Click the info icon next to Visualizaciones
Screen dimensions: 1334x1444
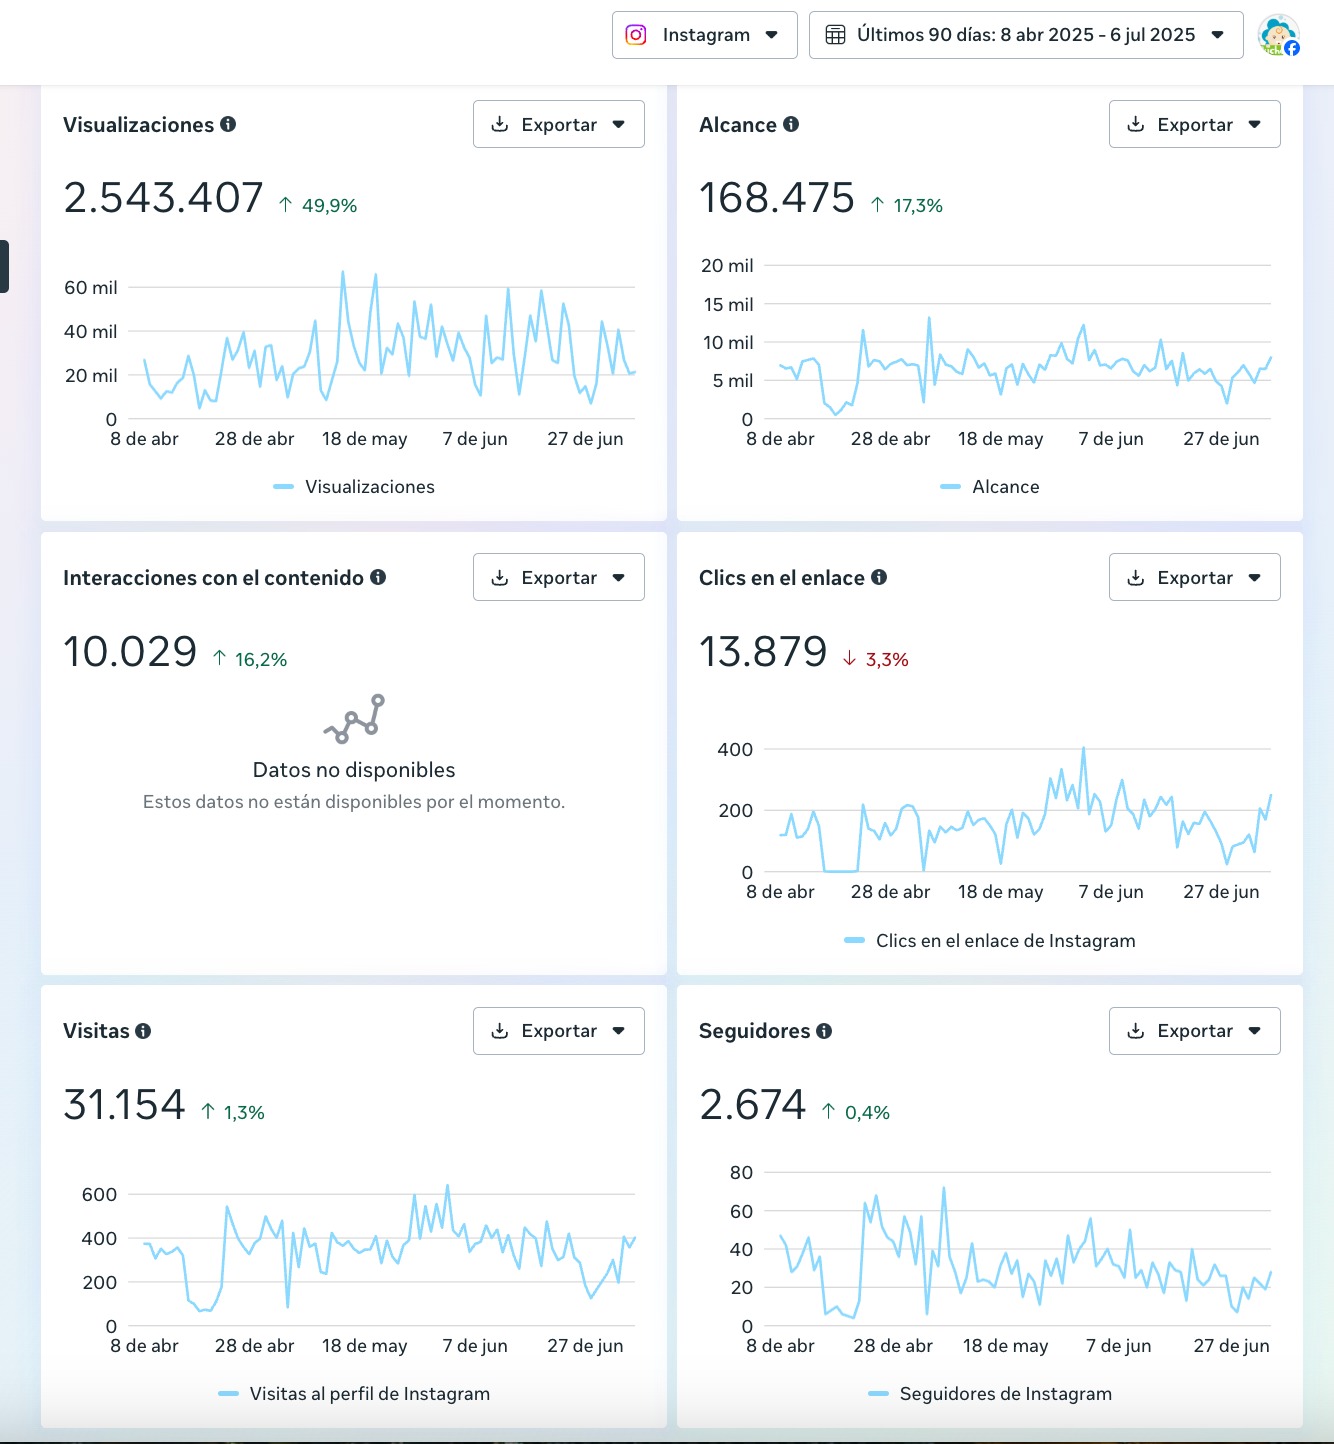pos(228,124)
